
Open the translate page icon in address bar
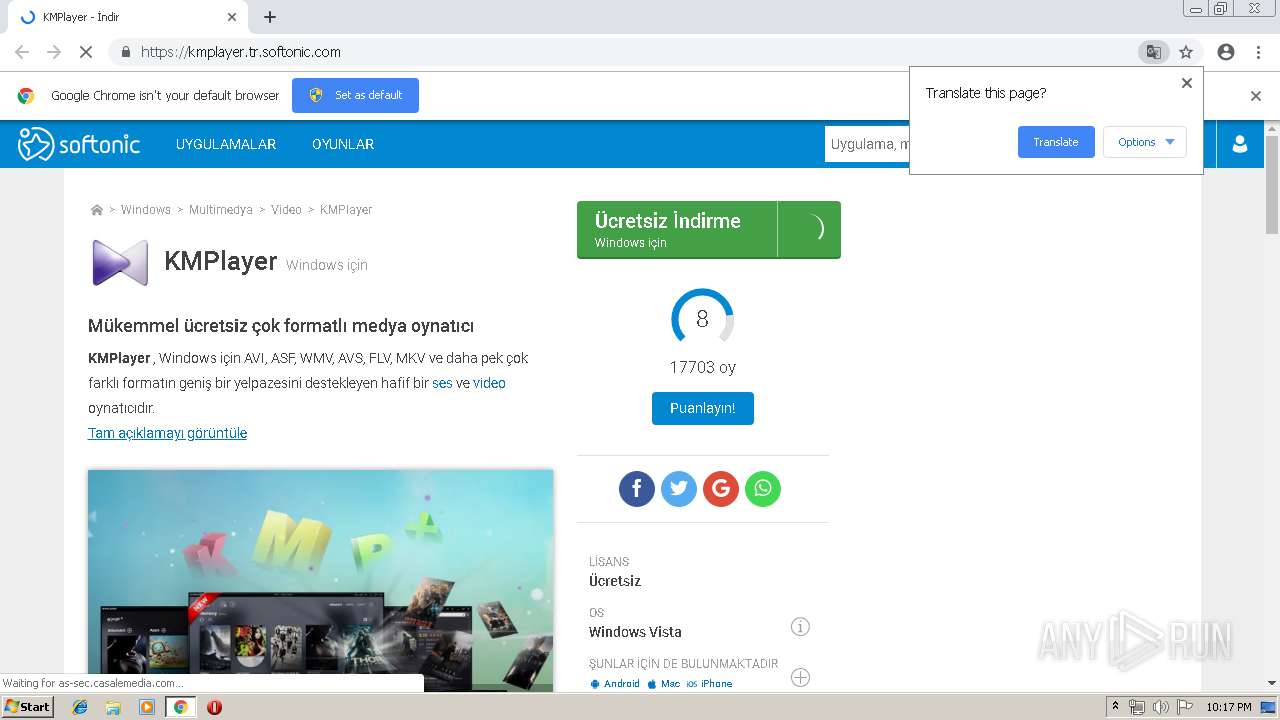pyautogui.click(x=1153, y=52)
